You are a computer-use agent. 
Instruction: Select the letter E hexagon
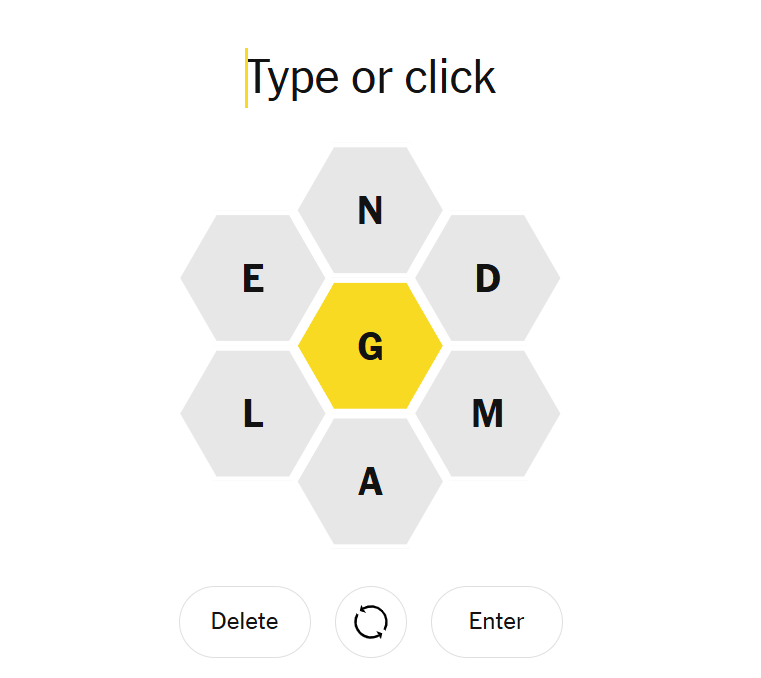coord(253,278)
